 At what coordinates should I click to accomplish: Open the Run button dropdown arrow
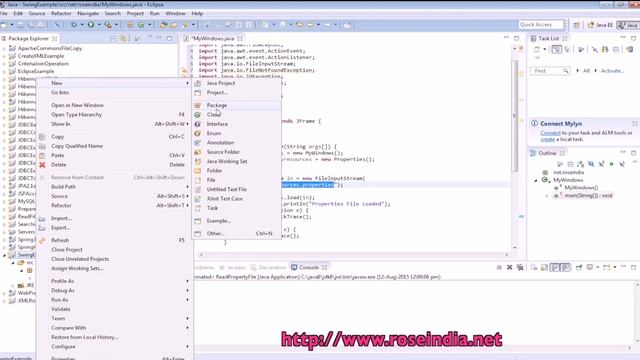[x=98, y=25]
